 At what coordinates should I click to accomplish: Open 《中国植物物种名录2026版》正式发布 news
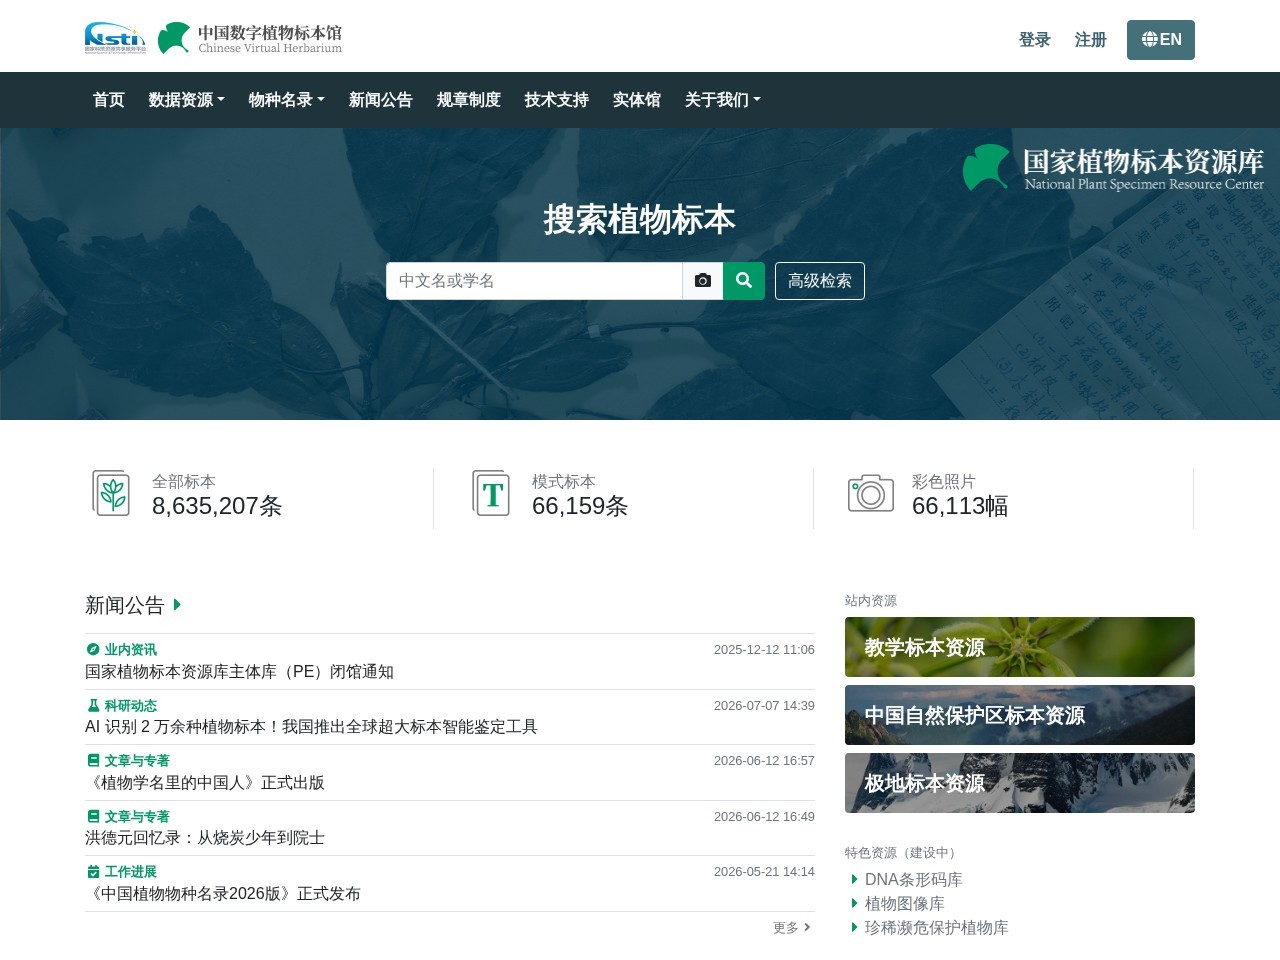pyautogui.click(x=223, y=894)
